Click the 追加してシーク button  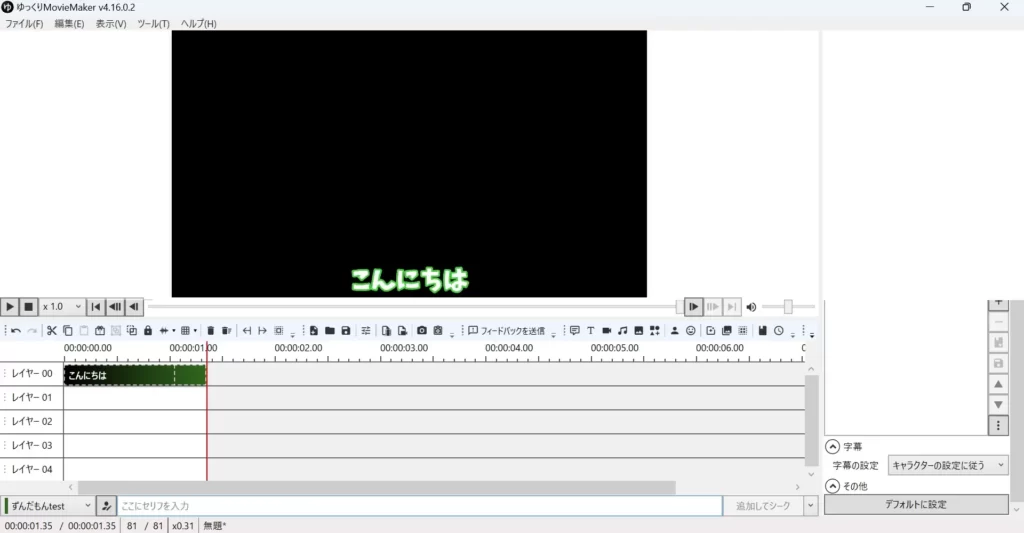(x=763, y=506)
